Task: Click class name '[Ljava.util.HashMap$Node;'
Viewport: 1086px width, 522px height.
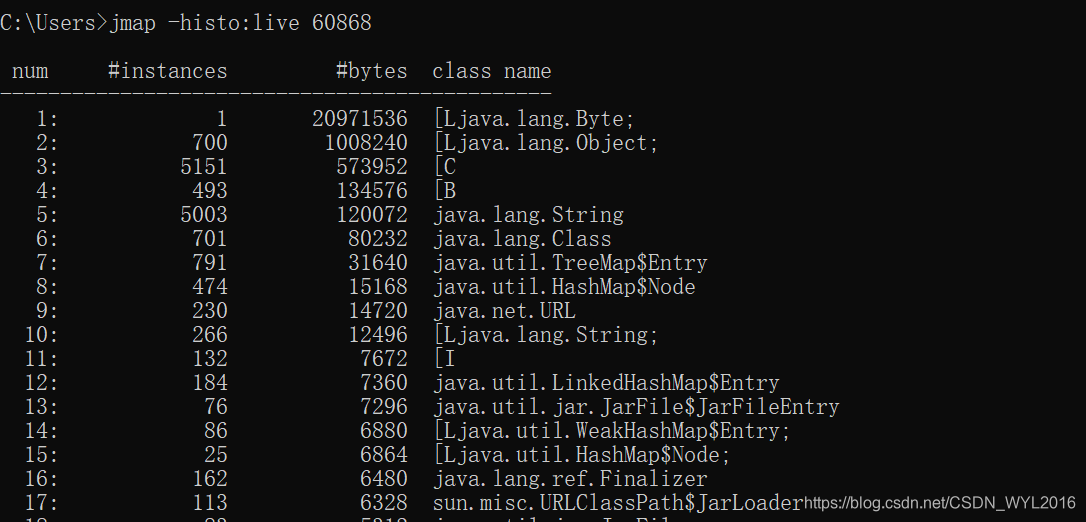Action: pos(582,455)
